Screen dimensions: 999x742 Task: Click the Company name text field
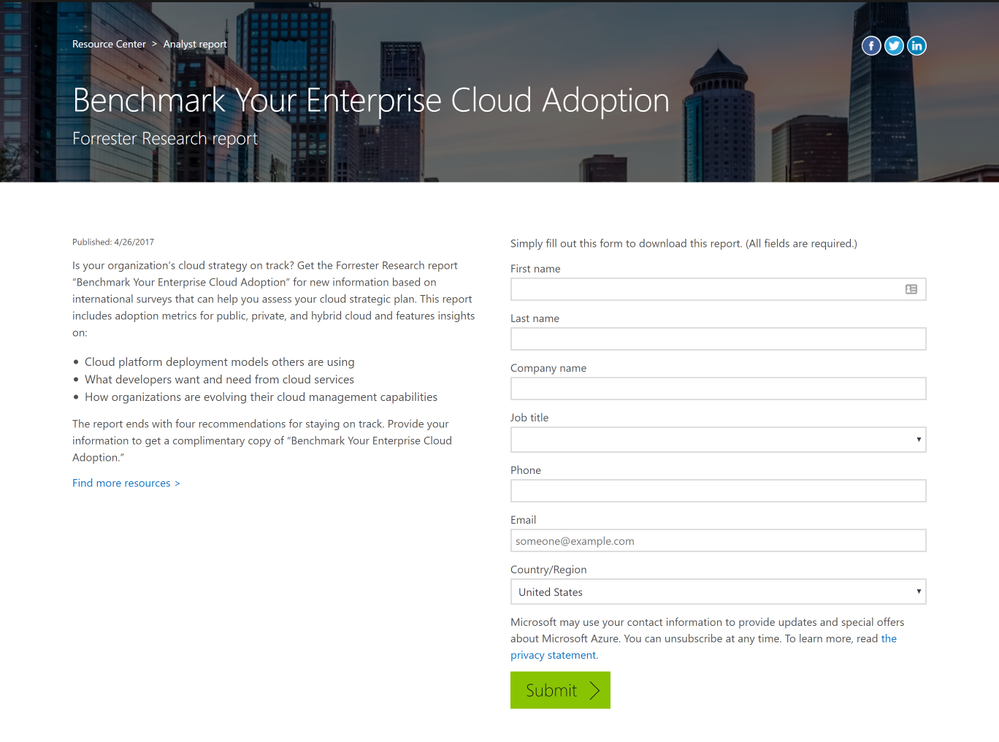click(717, 388)
